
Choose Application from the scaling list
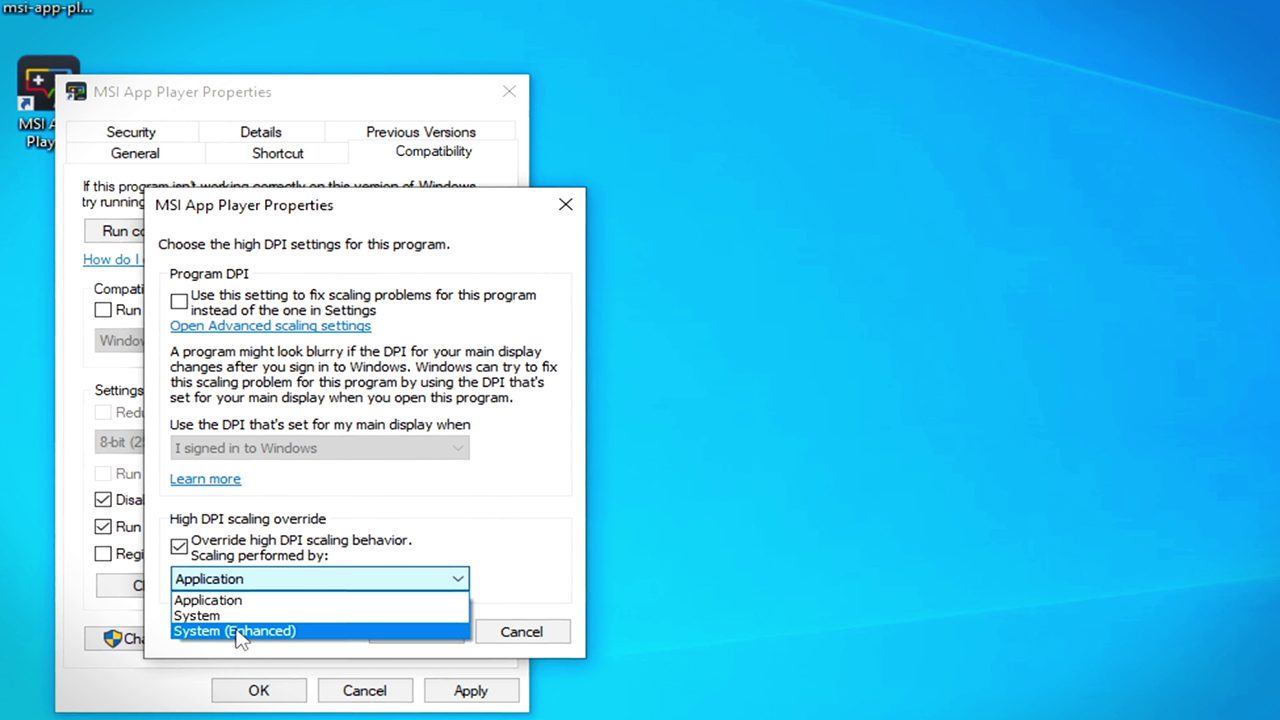320,600
